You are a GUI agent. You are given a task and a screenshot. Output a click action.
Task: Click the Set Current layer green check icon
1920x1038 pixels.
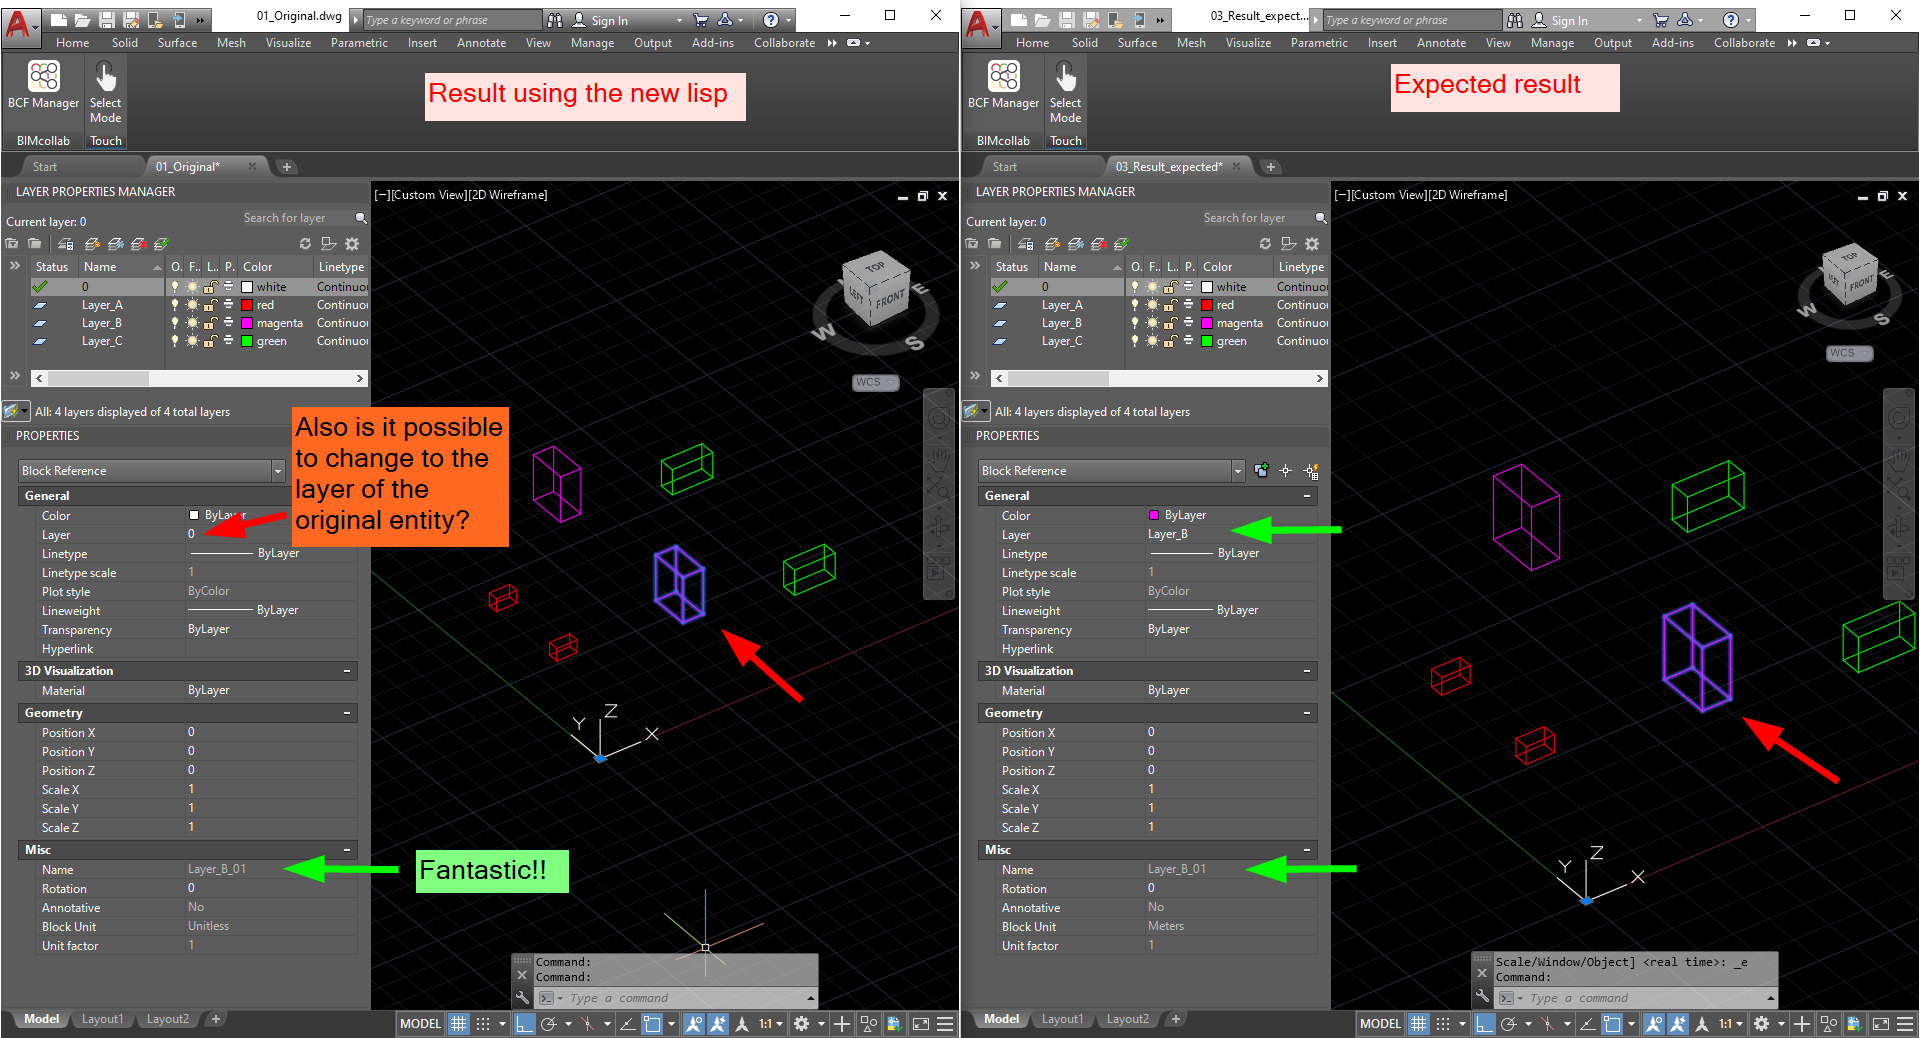[163, 244]
